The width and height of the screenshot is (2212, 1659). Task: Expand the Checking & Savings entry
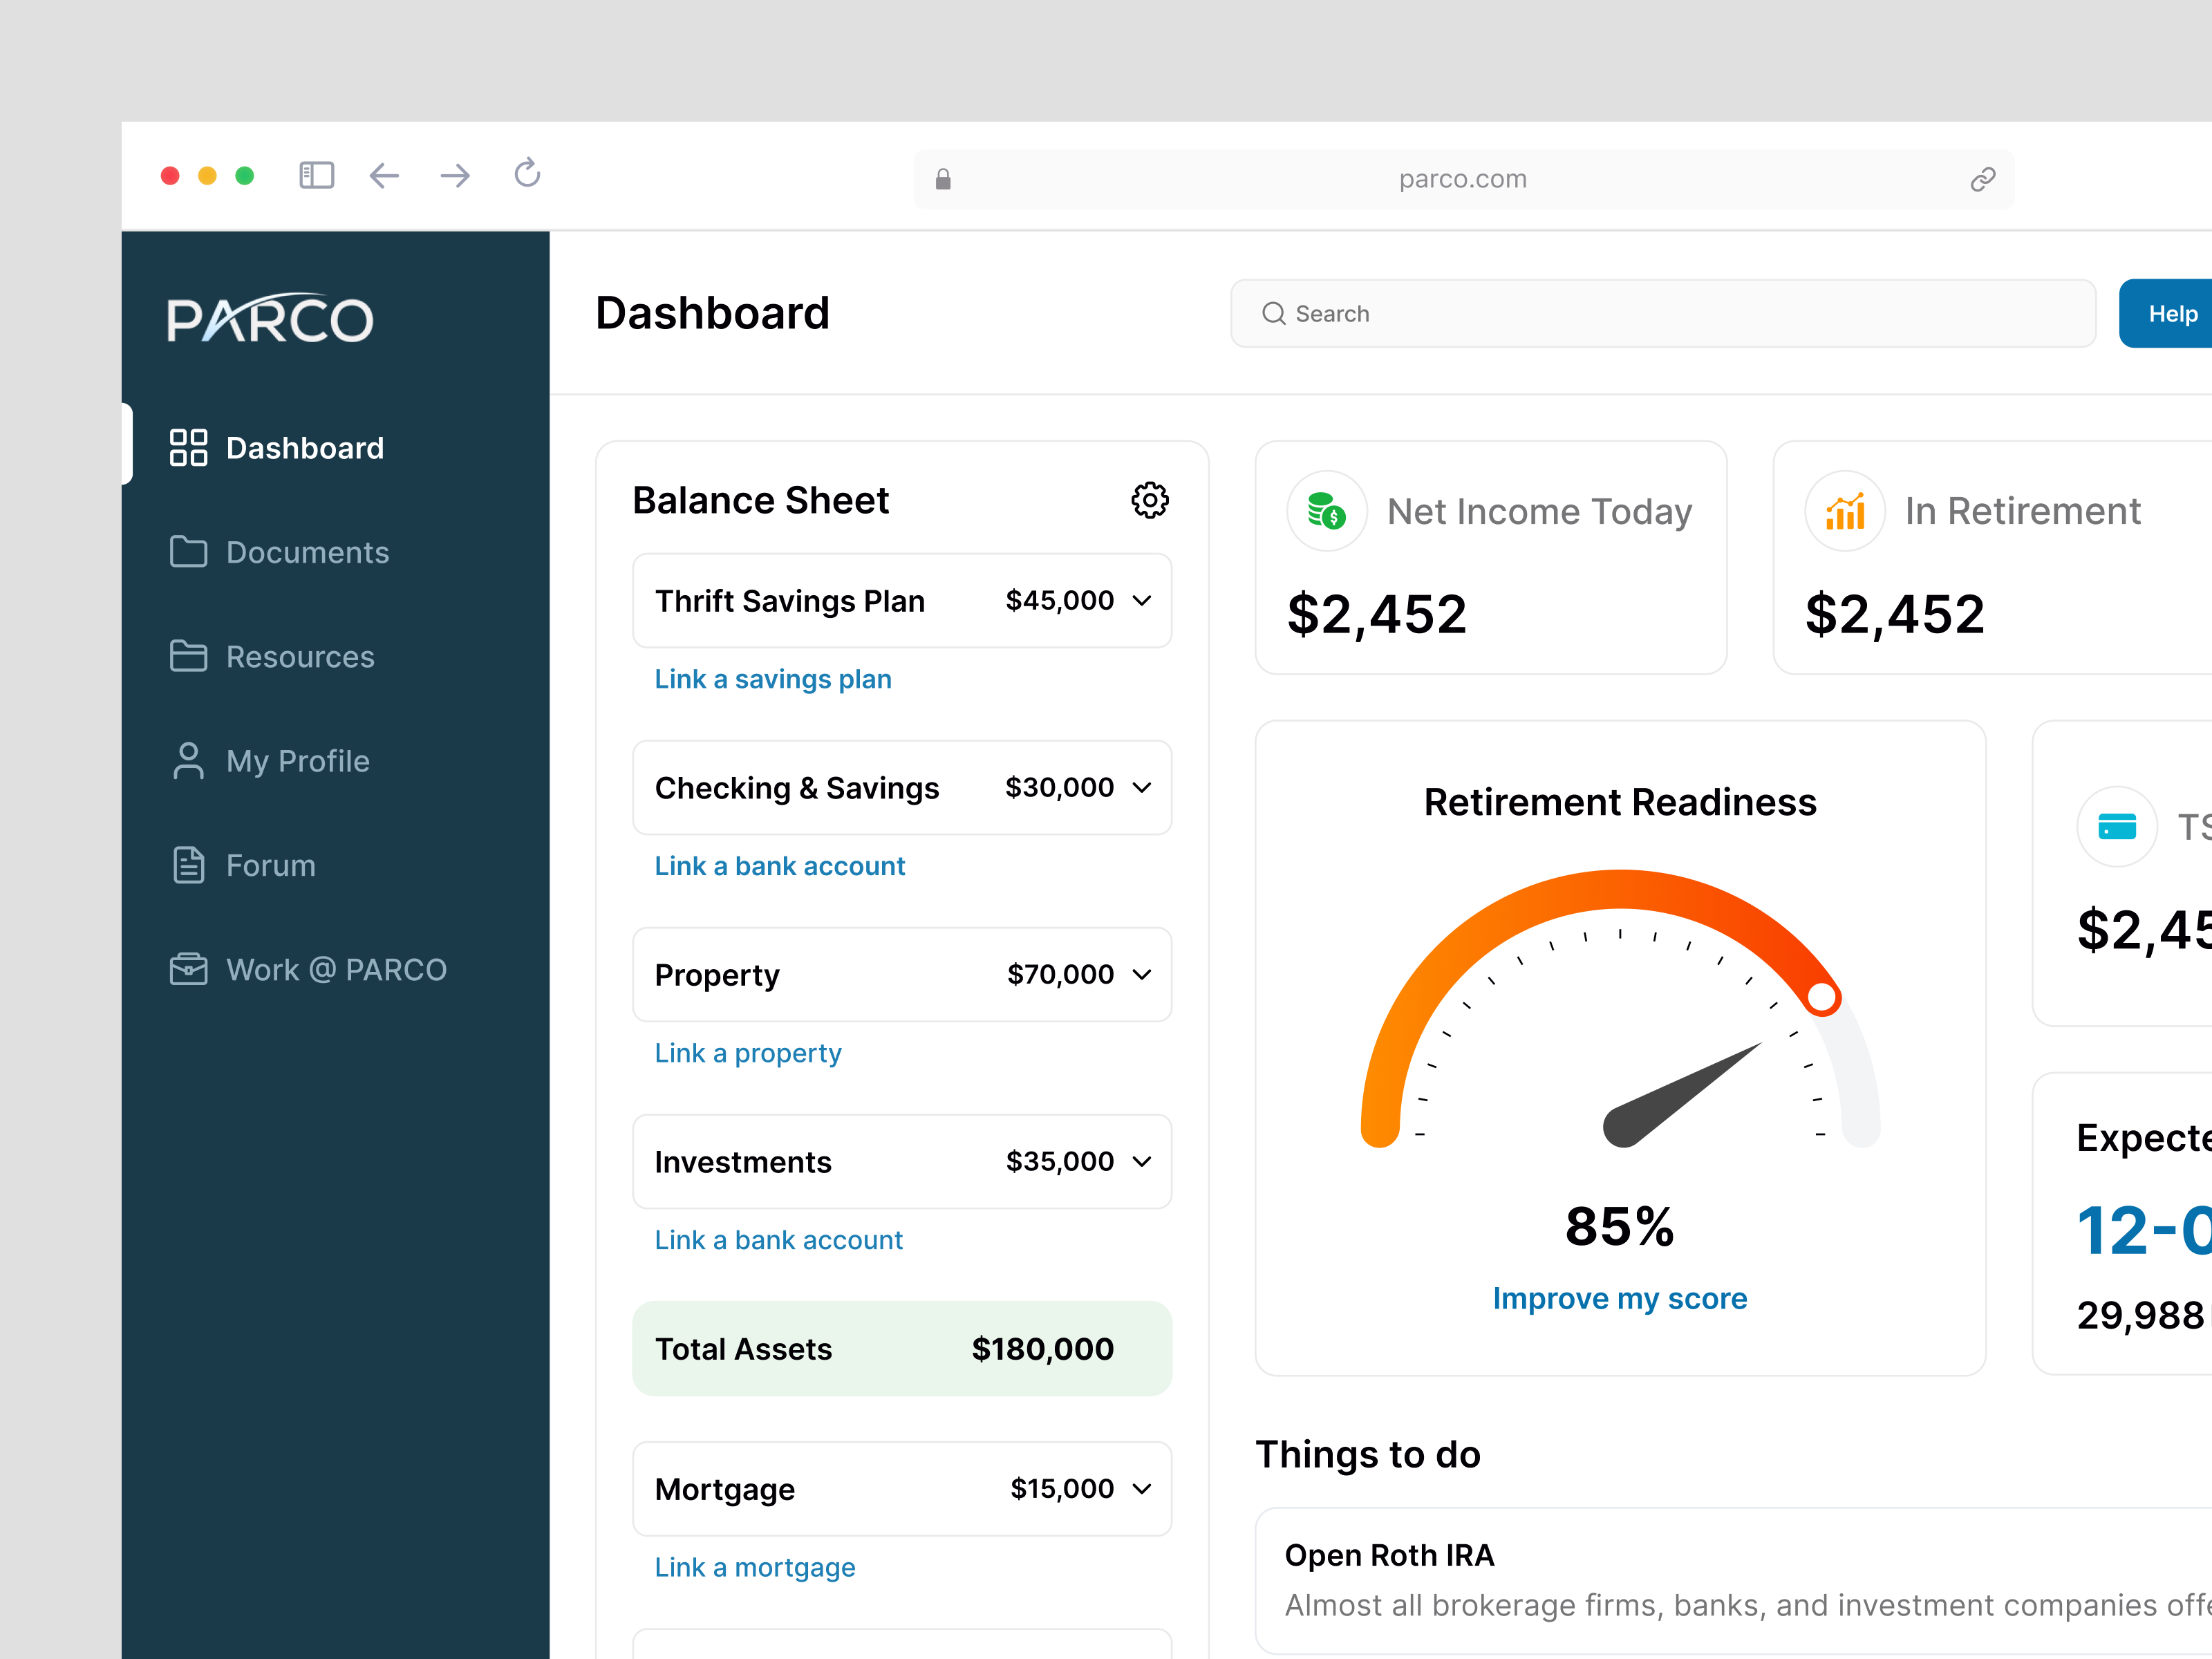coord(1142,788)
